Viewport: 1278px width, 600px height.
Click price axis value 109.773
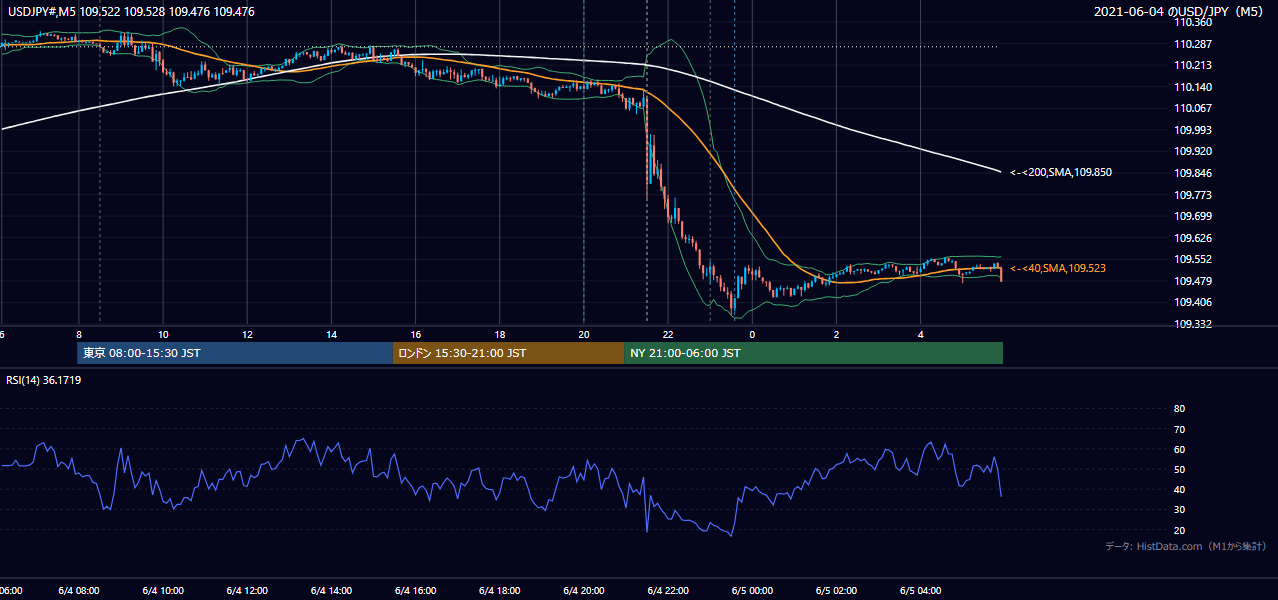point(1193,194)
